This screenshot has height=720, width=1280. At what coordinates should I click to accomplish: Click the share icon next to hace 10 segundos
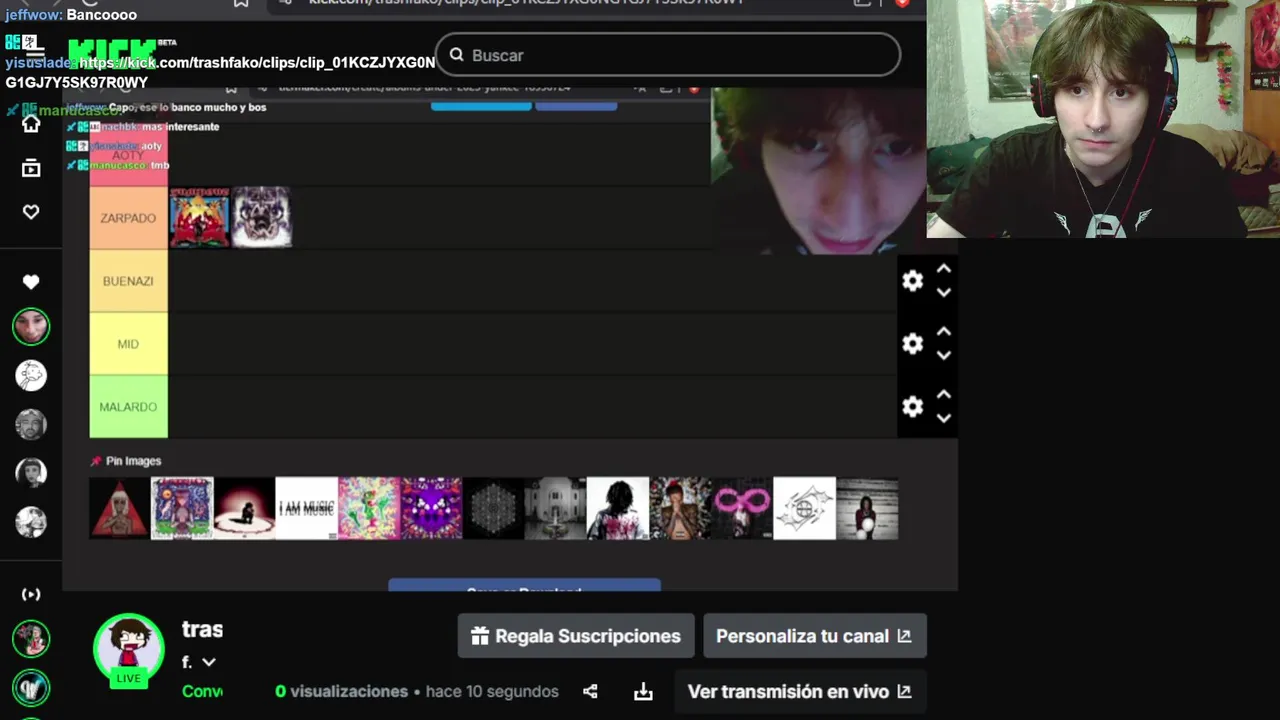[590, 691]
